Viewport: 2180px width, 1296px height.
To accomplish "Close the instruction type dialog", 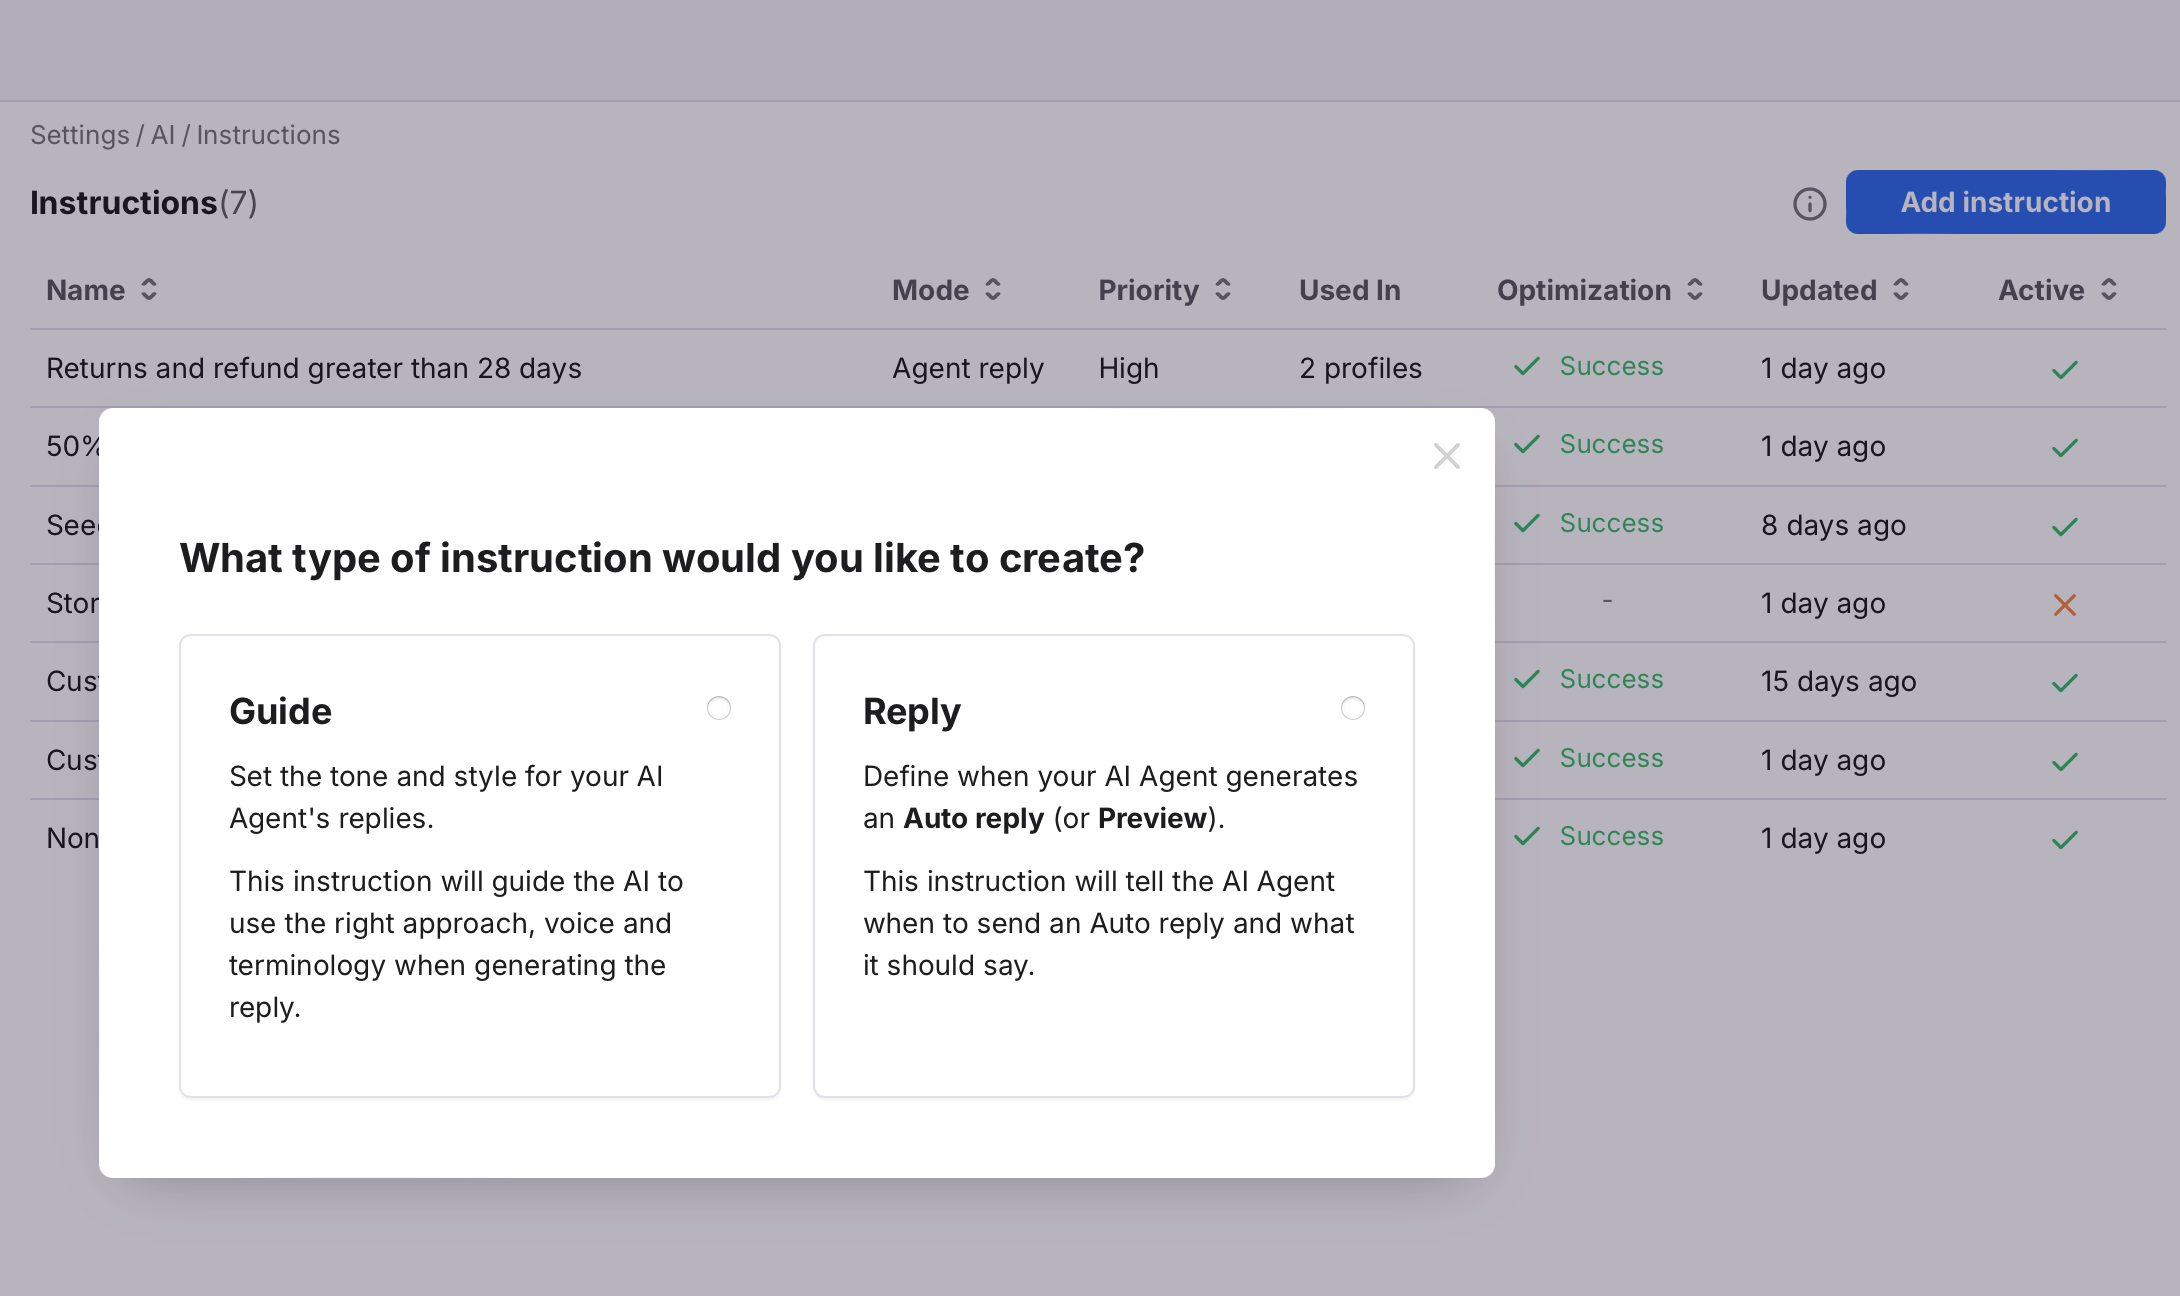I will click(x=1447, y=456).
